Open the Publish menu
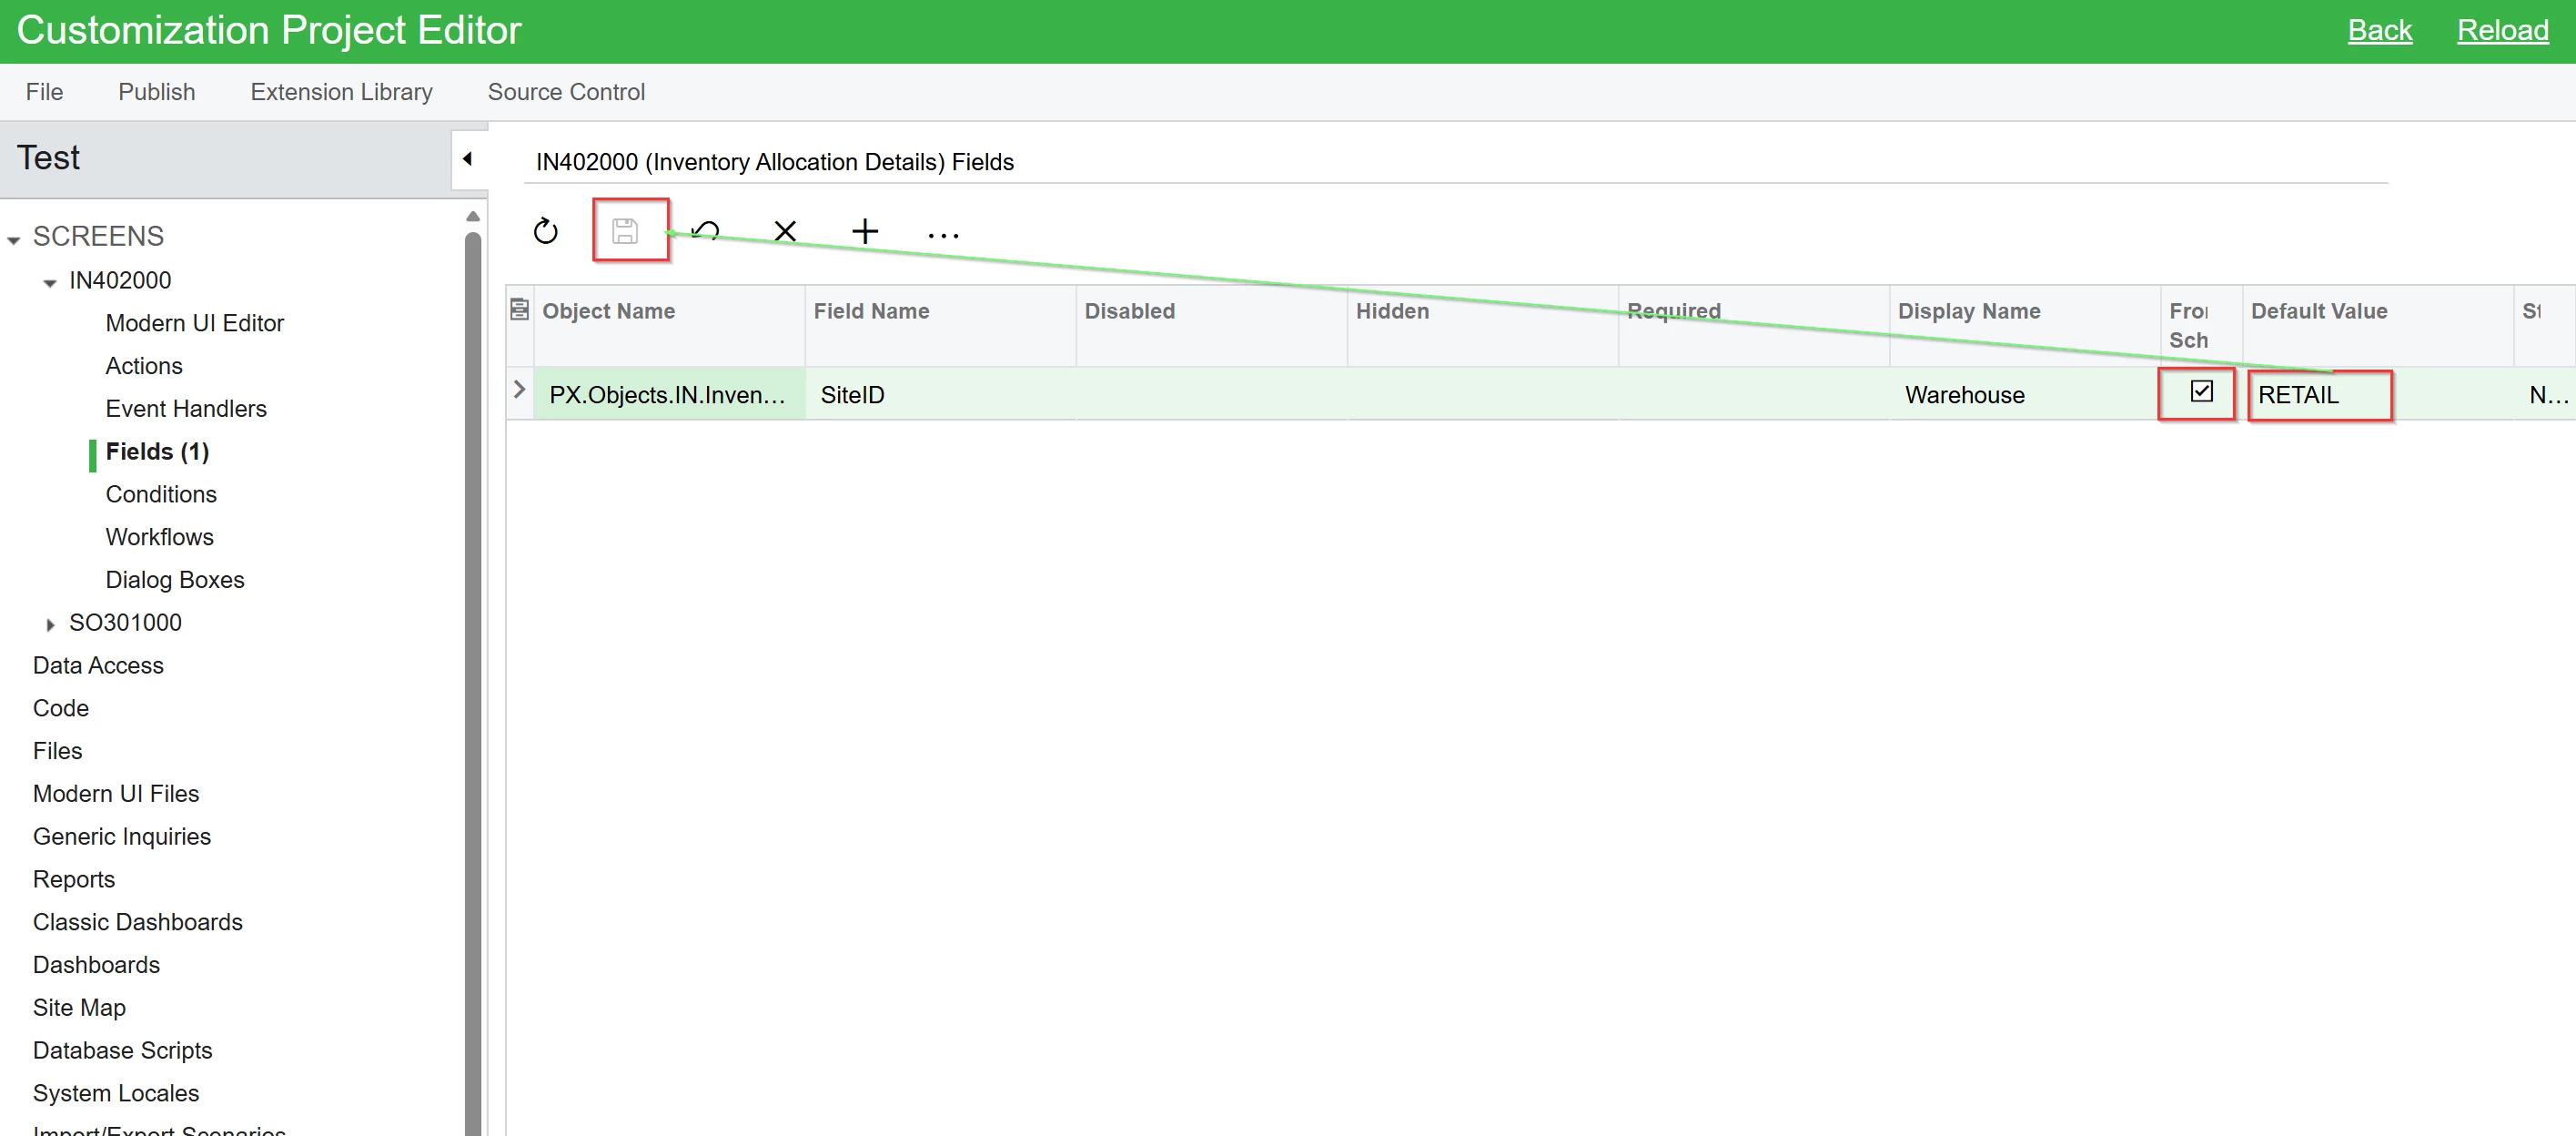This screenshot has height=1136, width=2576. point(157,92)
